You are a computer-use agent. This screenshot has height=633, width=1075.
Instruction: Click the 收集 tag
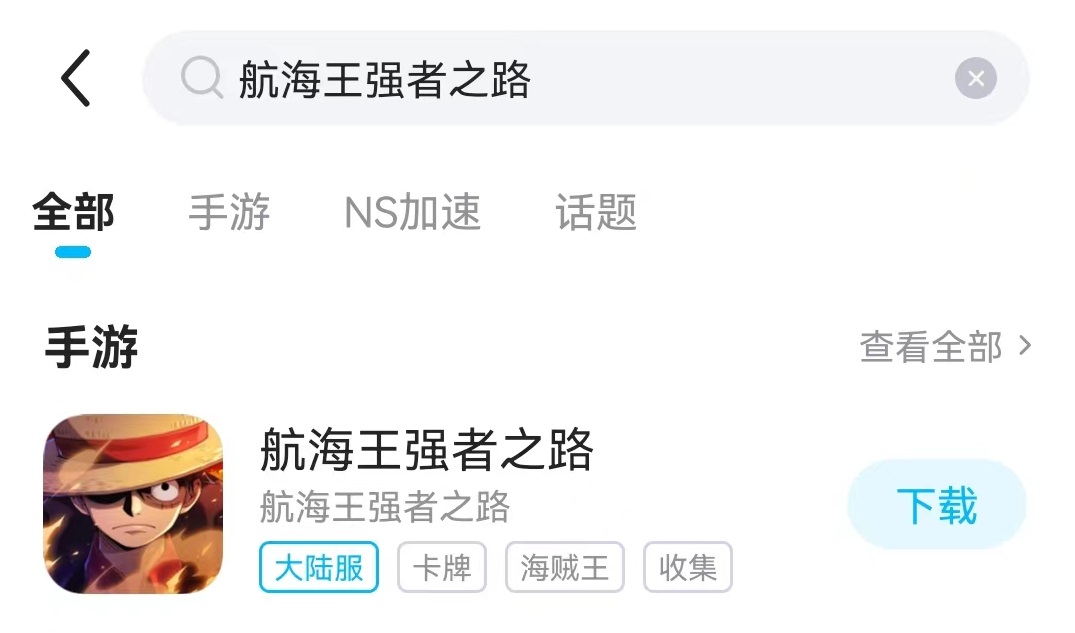pos(688,568)
